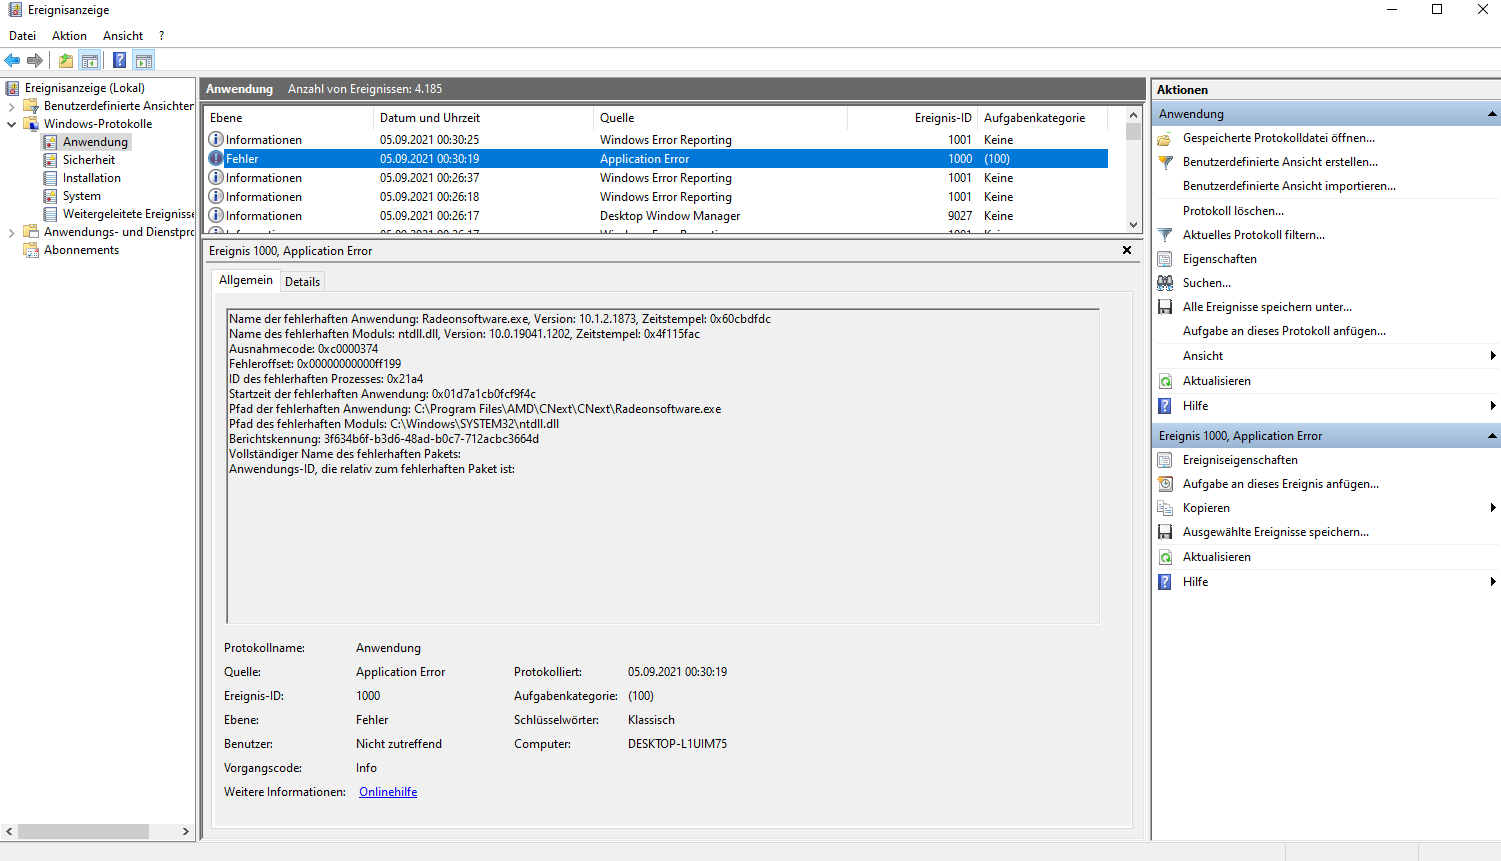Click the event list vertical scrollbar up arrow
Screen dimensions: 1501x861
point(1133,114)
